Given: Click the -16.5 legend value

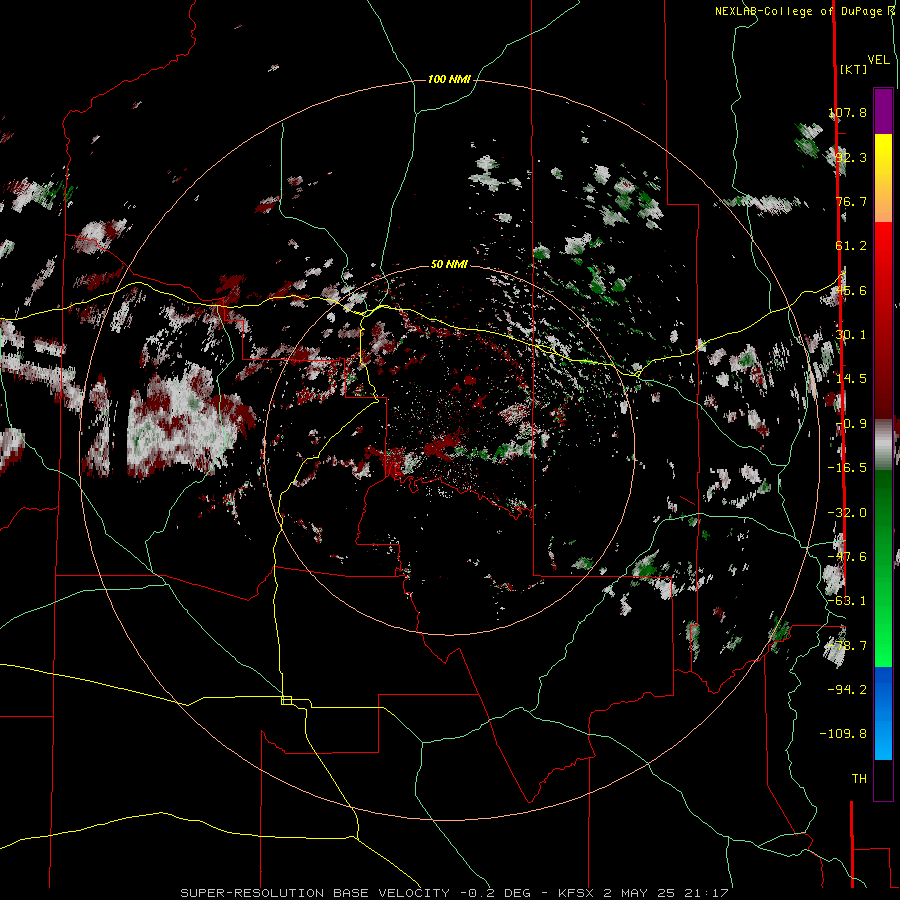Looking at the screenshot, I should coord(847,468).
